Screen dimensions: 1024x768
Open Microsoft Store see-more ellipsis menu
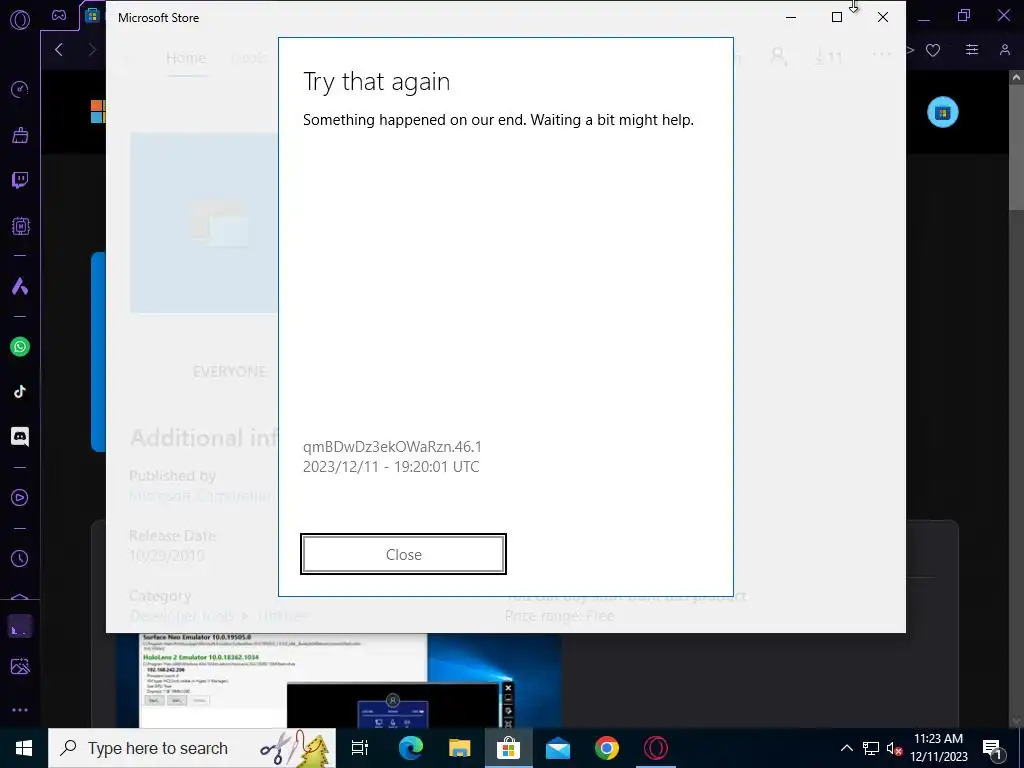(x=882, y=55)
